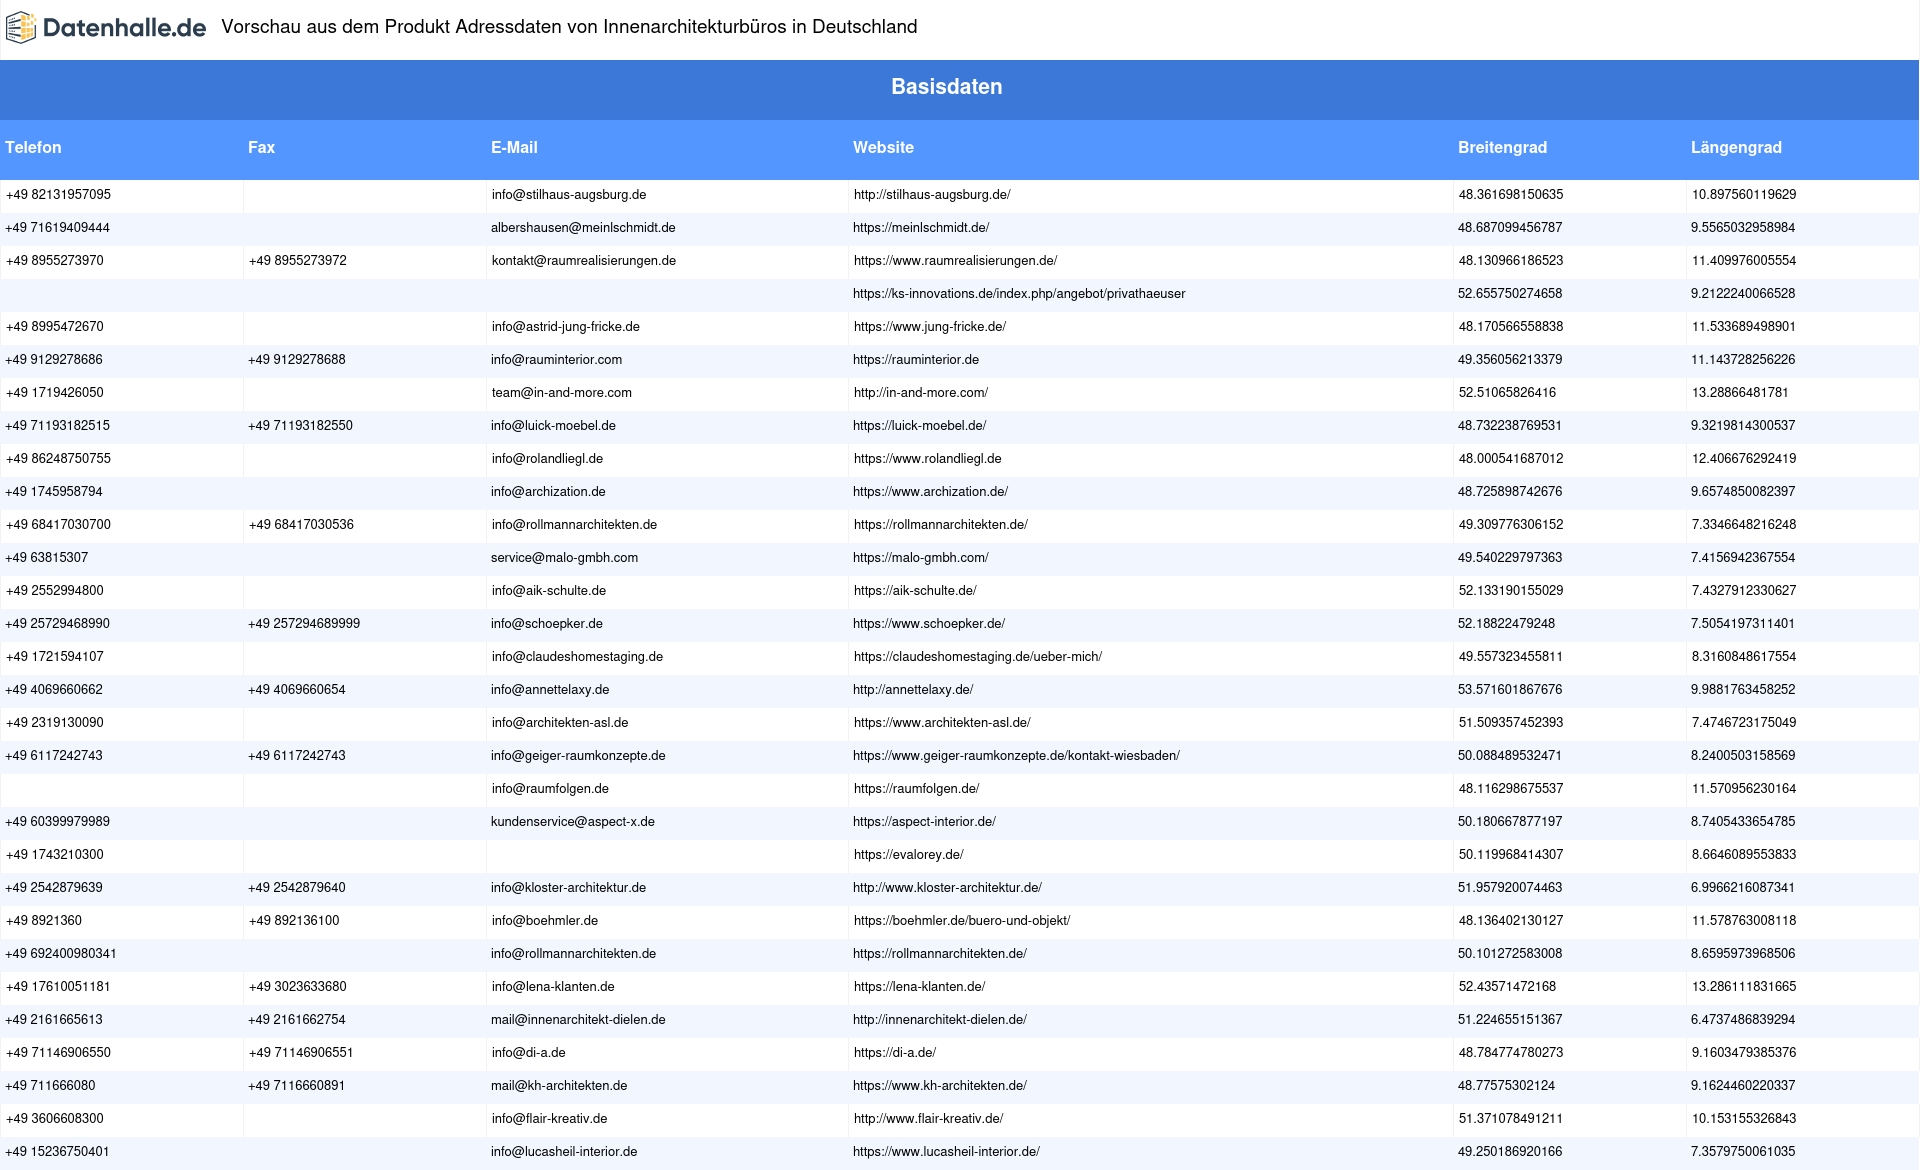The width and height of the screenshot is (1920, 1170).
Task: Click fax number +49 8955273972
Action: coord(298,261)
